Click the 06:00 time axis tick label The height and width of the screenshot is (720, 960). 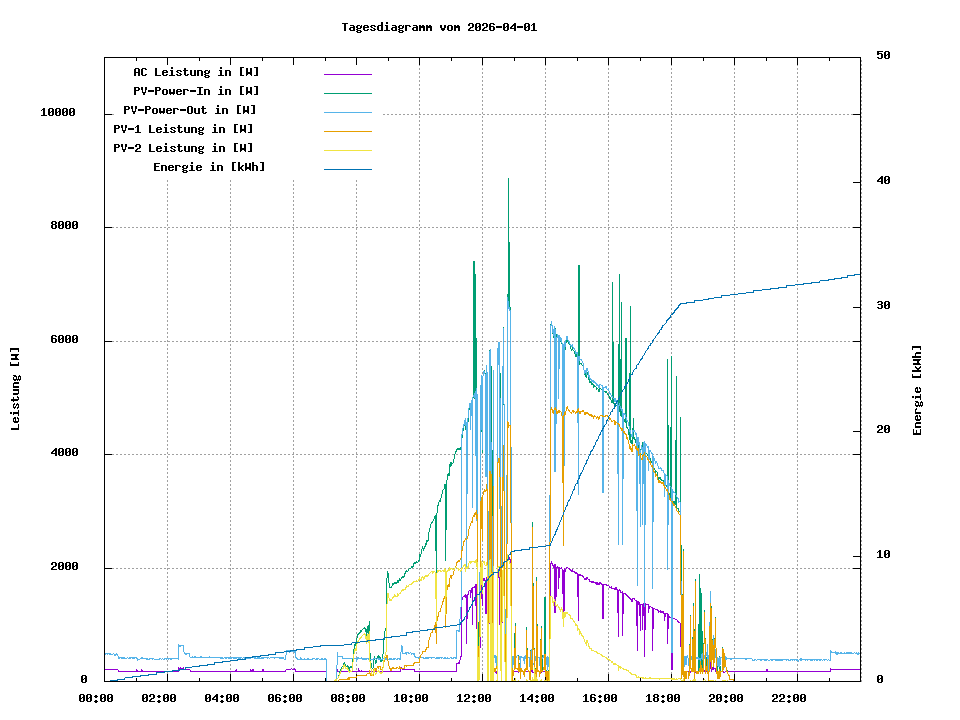(x=285, y=698)
